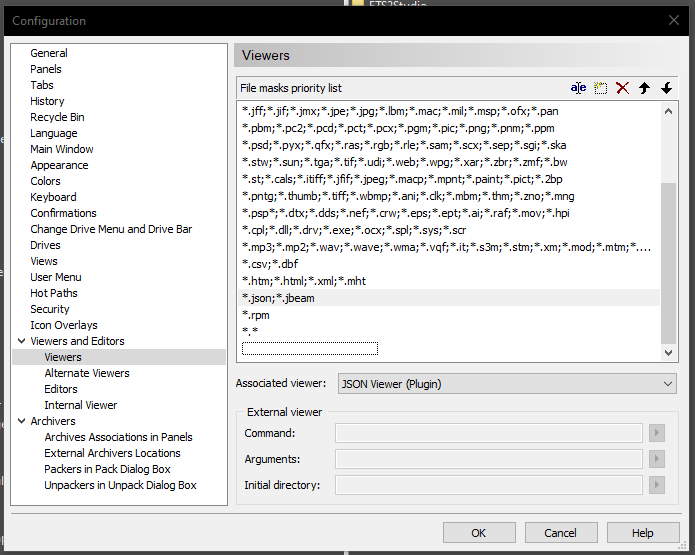Open the Alternate Viewers settings page
Screen dimensions: 695x555
coord(87,373)
